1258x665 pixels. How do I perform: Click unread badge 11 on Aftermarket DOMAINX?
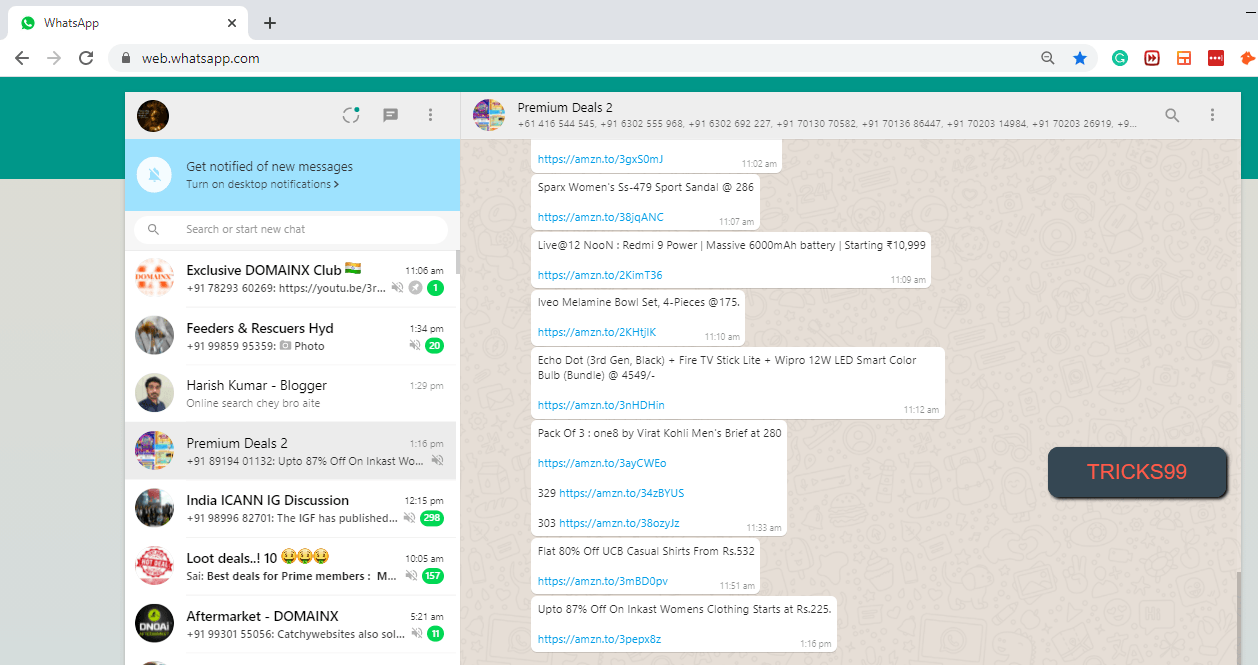(x=435, y=634)
